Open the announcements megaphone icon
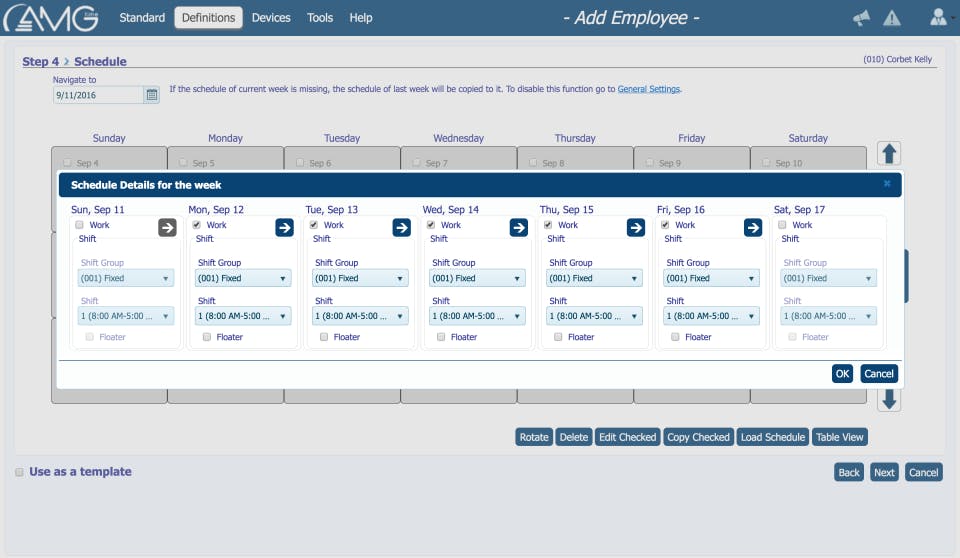 [861, 18]
